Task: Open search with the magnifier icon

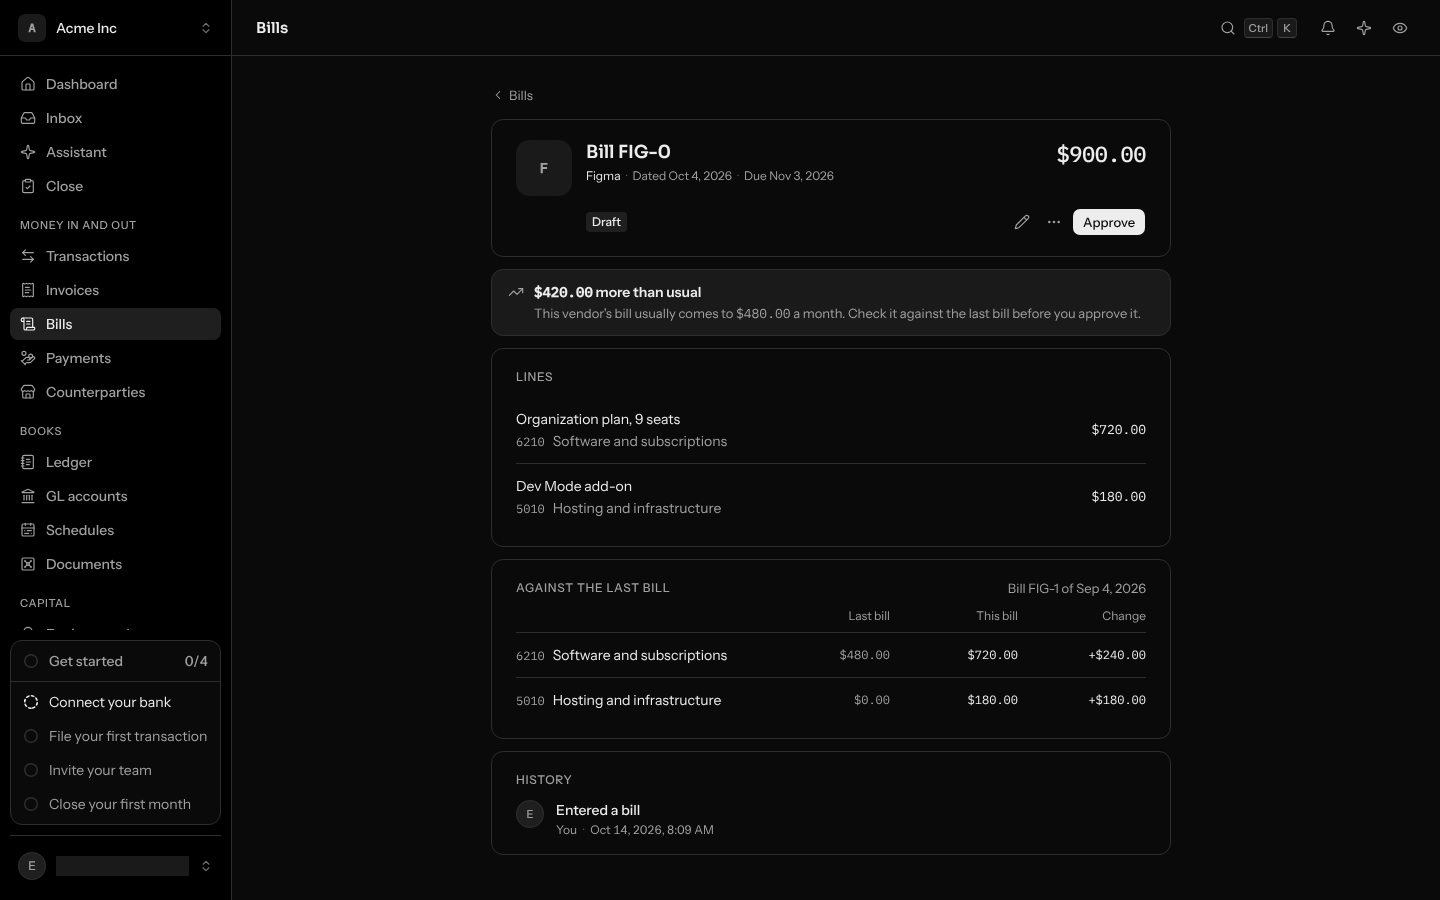Action: 1228,28
